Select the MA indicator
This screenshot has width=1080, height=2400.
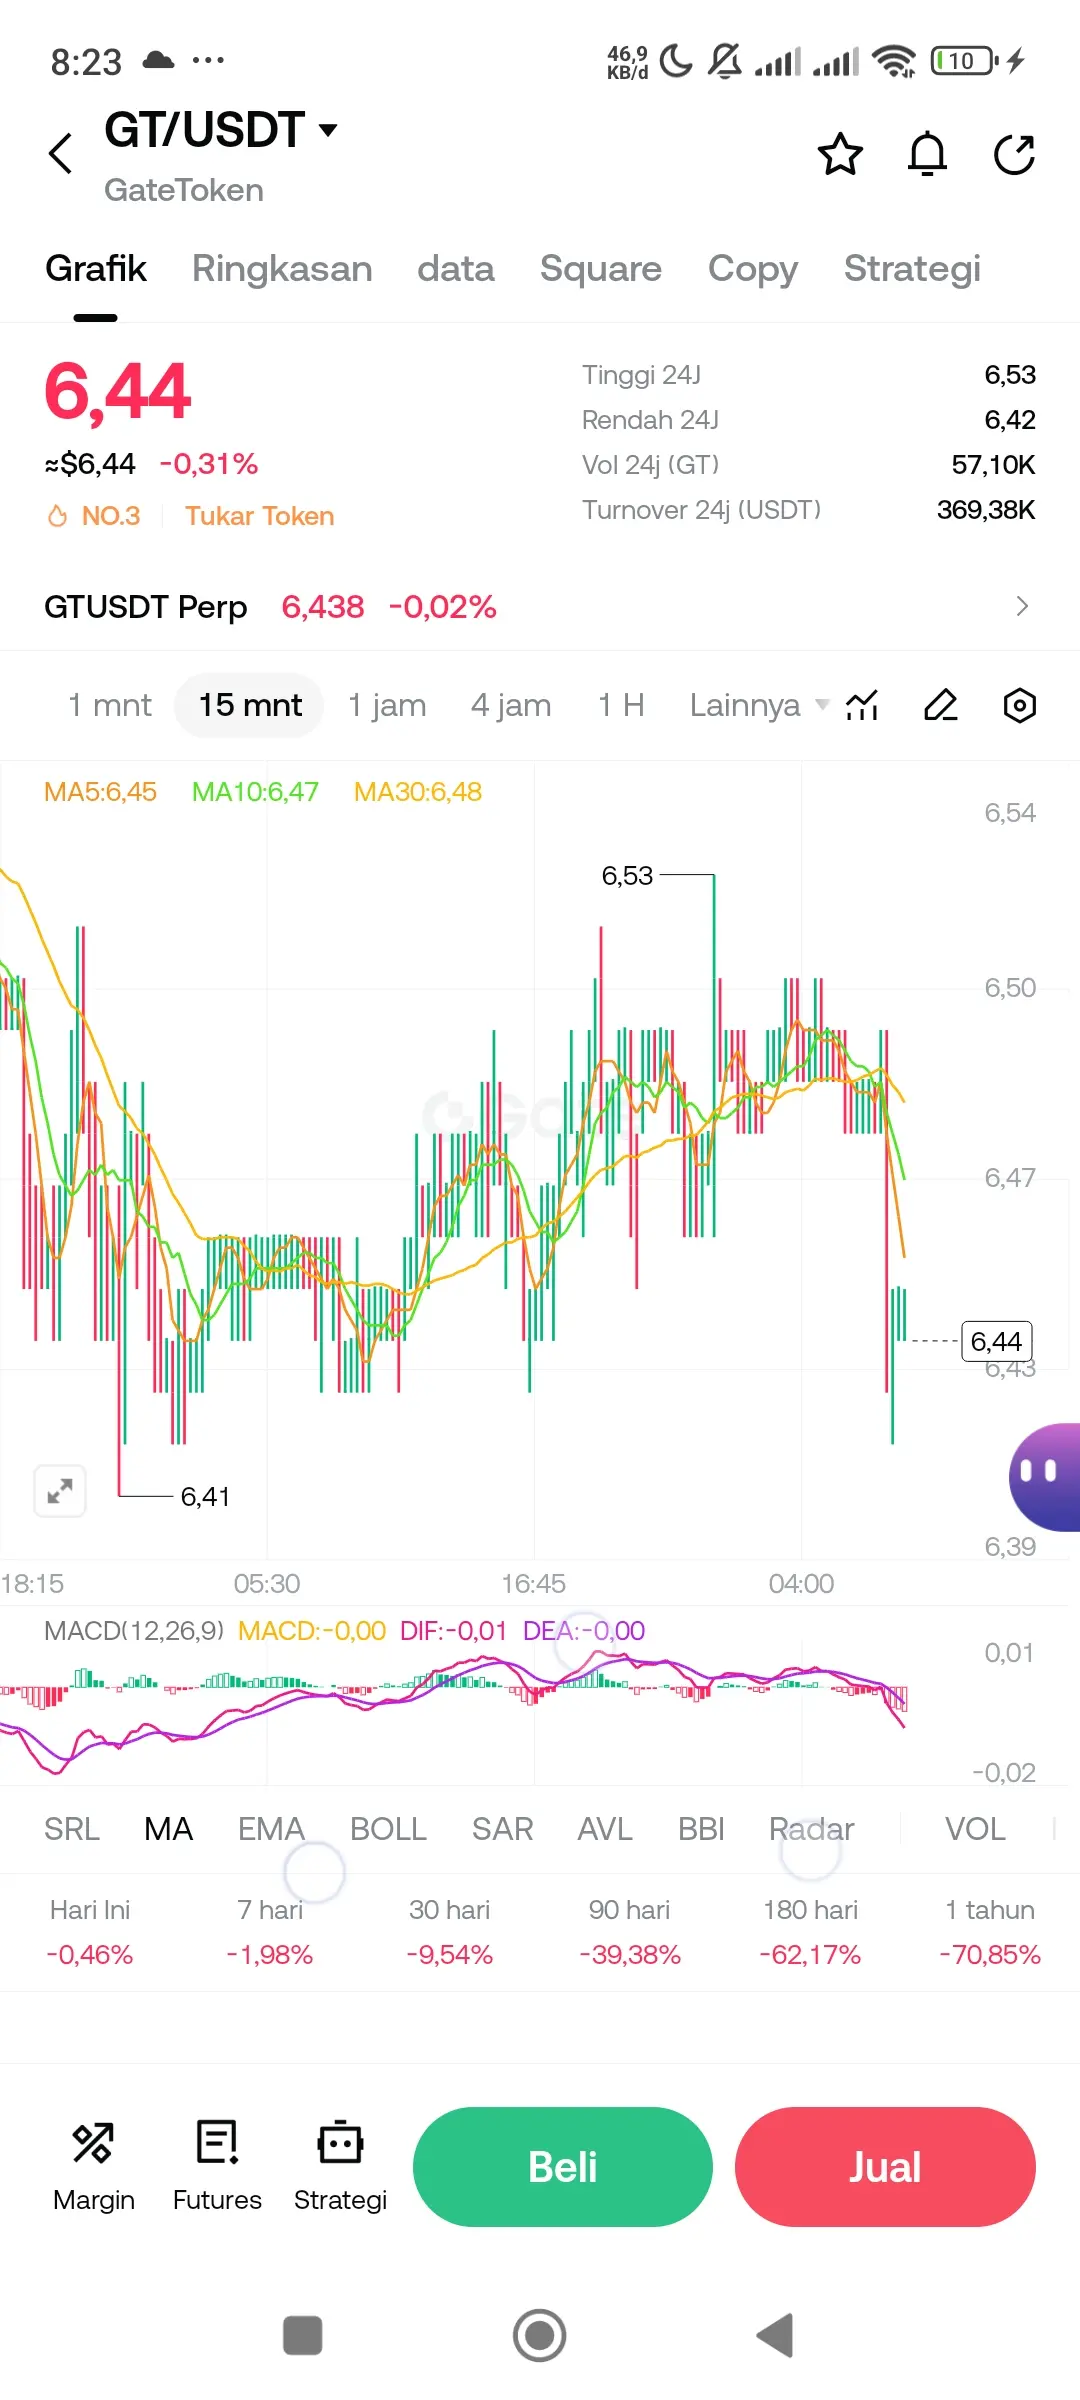click(168, 1829)
